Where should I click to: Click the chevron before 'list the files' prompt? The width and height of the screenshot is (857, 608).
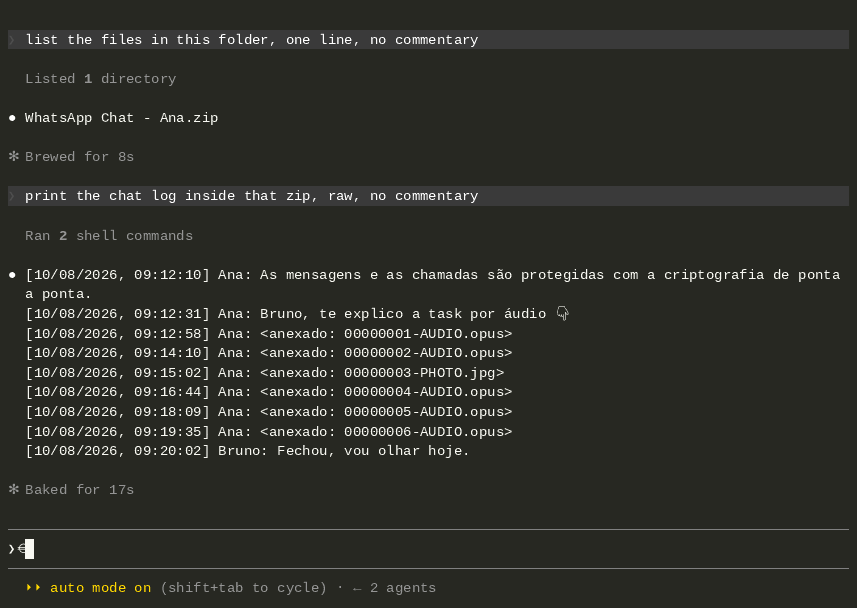pyautogui.click(x=11, y=39)
